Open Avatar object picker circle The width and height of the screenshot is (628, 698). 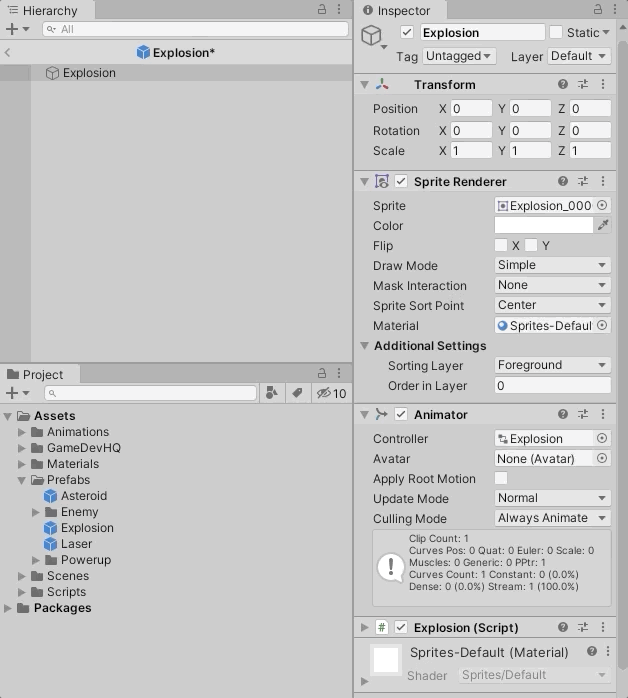(x=602, y=458)
